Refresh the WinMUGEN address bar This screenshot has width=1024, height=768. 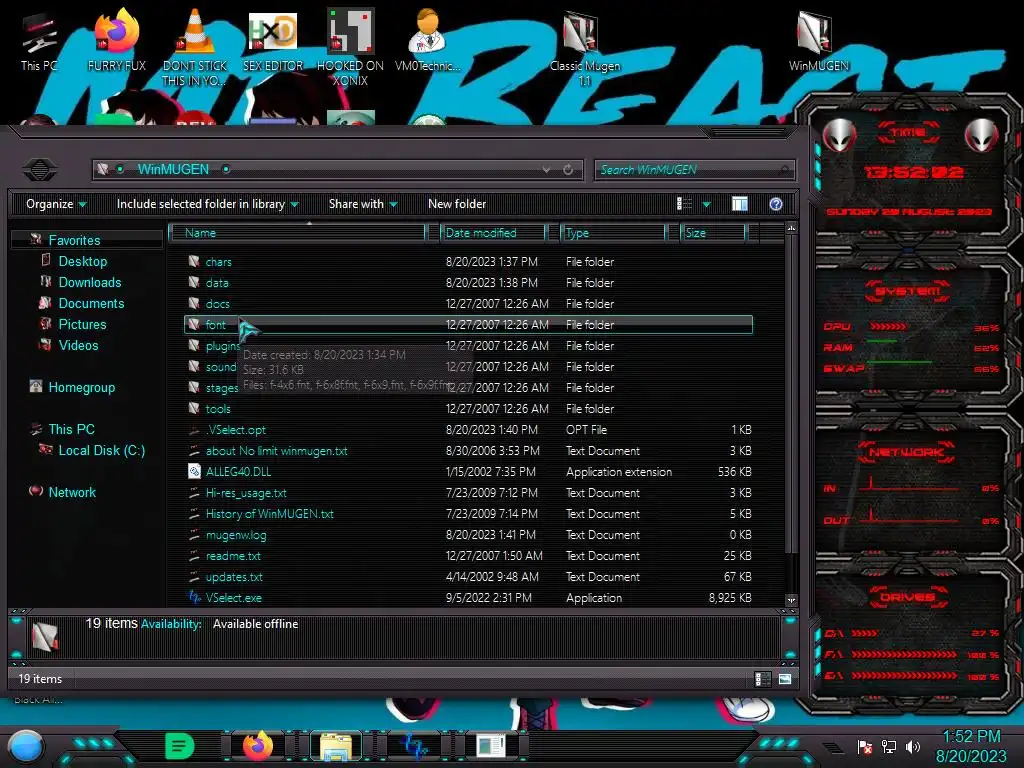(x=568, y=170)
